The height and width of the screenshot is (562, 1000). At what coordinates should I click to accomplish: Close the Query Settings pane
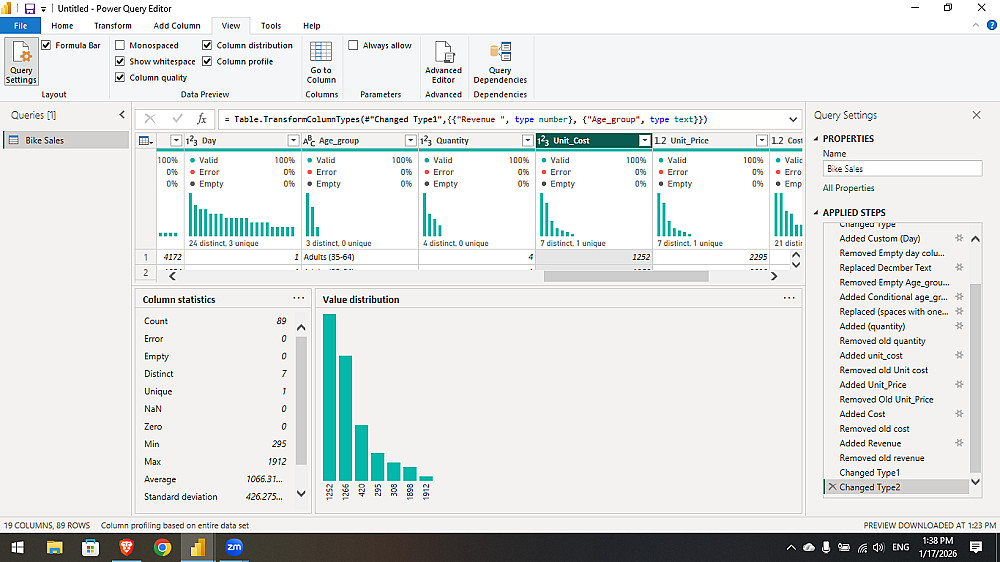(x=976, y=115)
